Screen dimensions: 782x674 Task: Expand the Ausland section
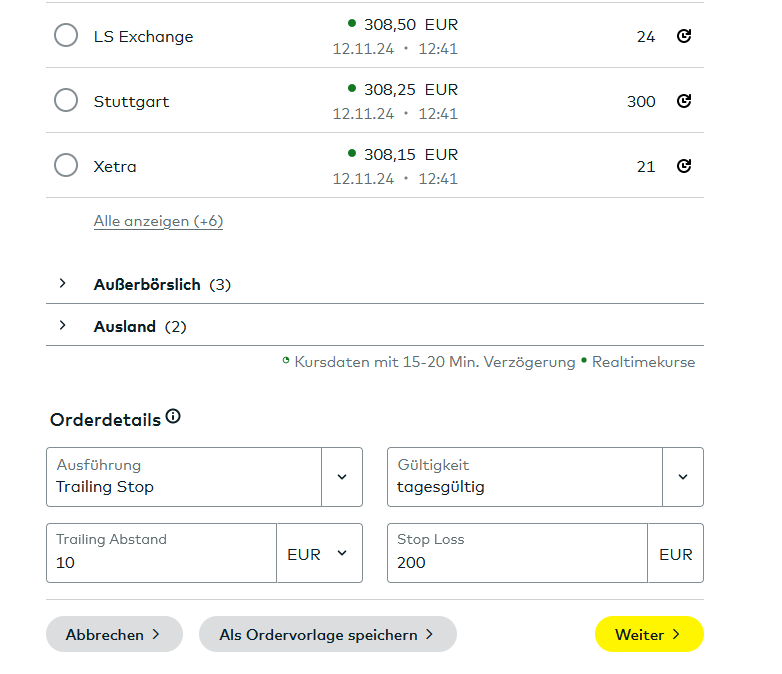[125, 327]
